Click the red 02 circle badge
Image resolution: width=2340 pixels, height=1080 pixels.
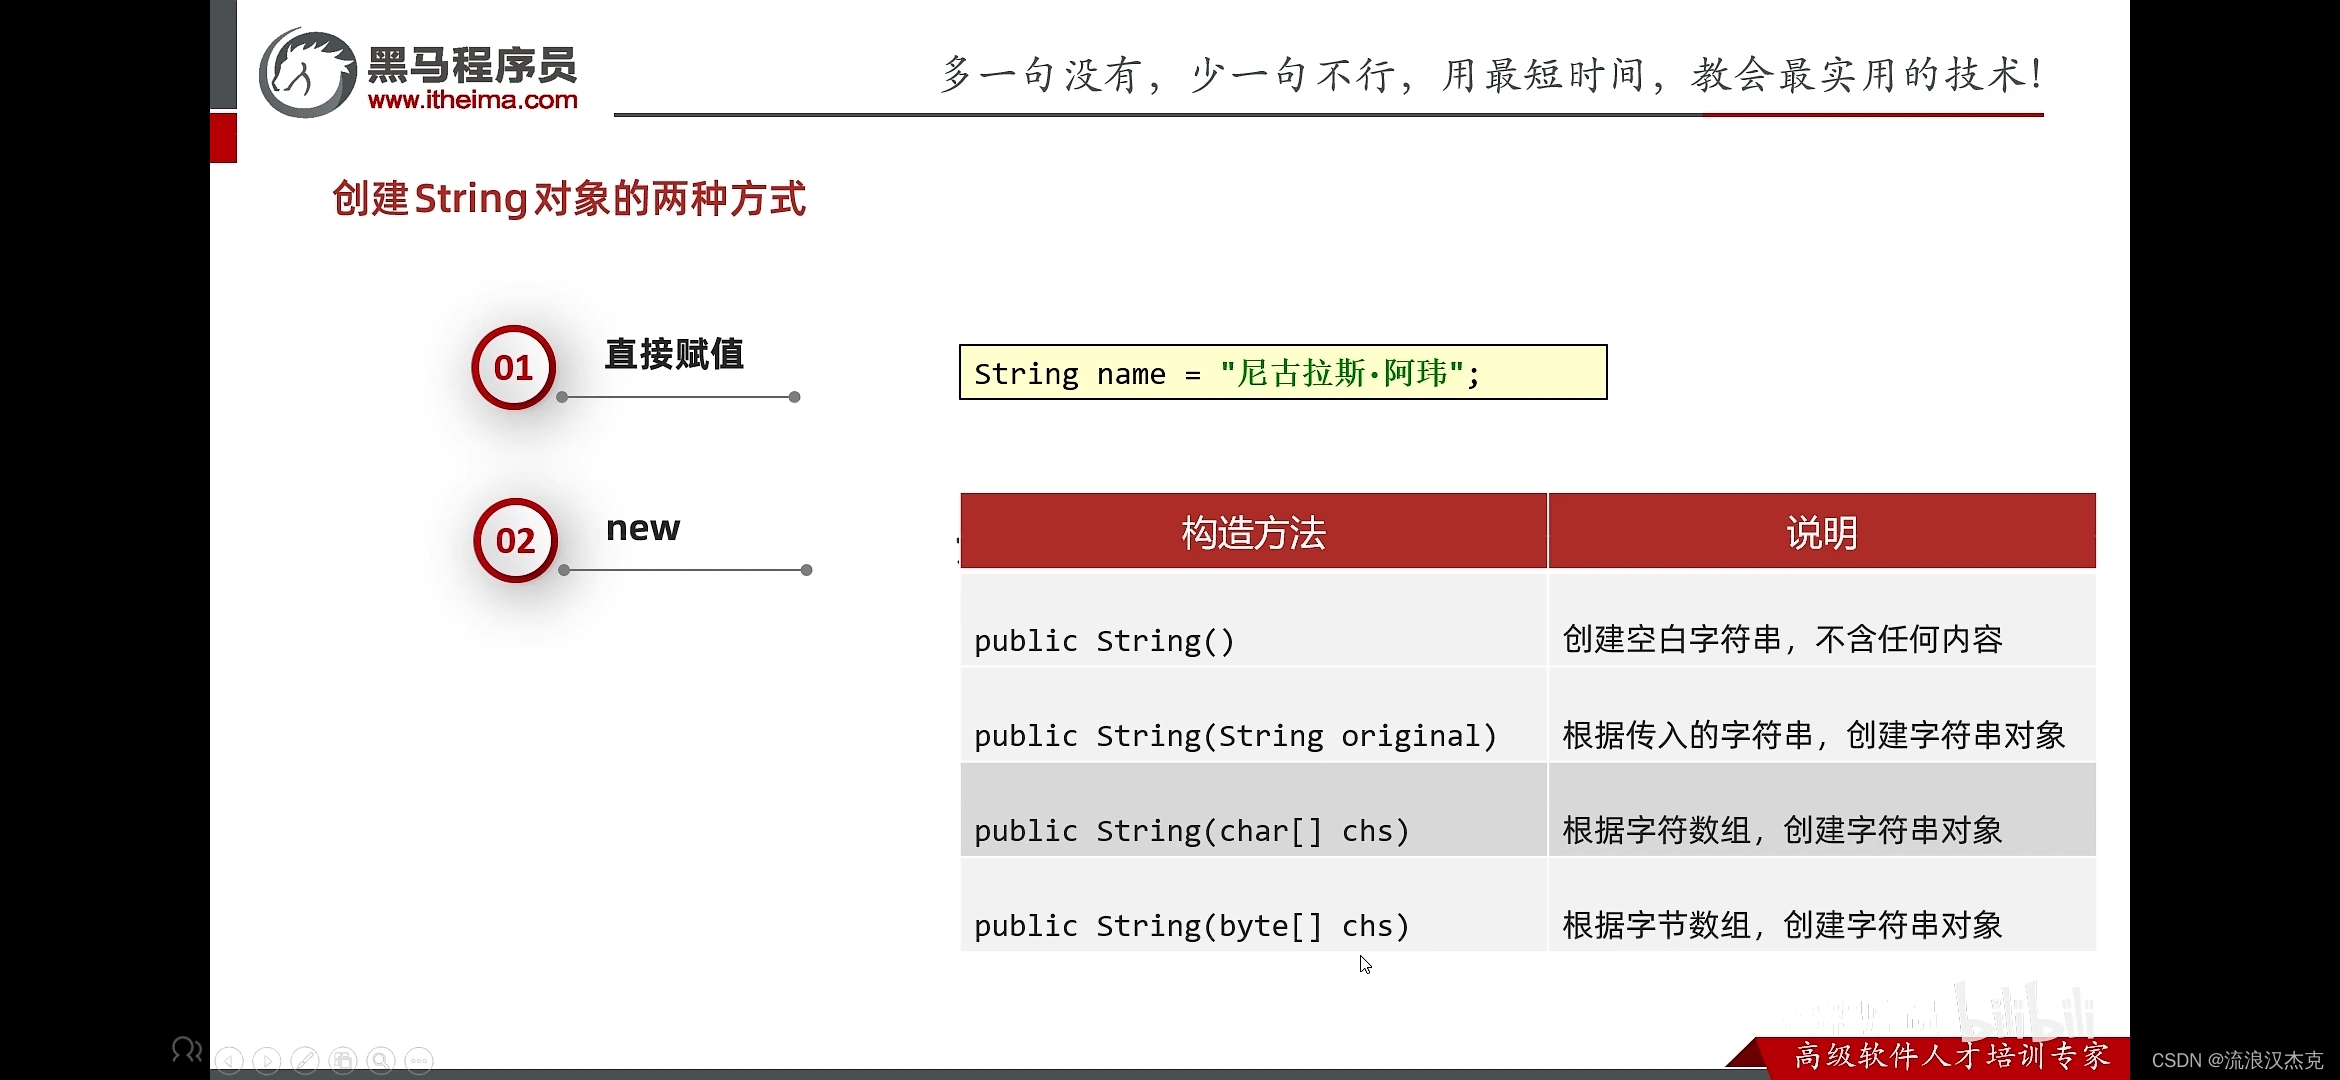(x=515, y=540)
